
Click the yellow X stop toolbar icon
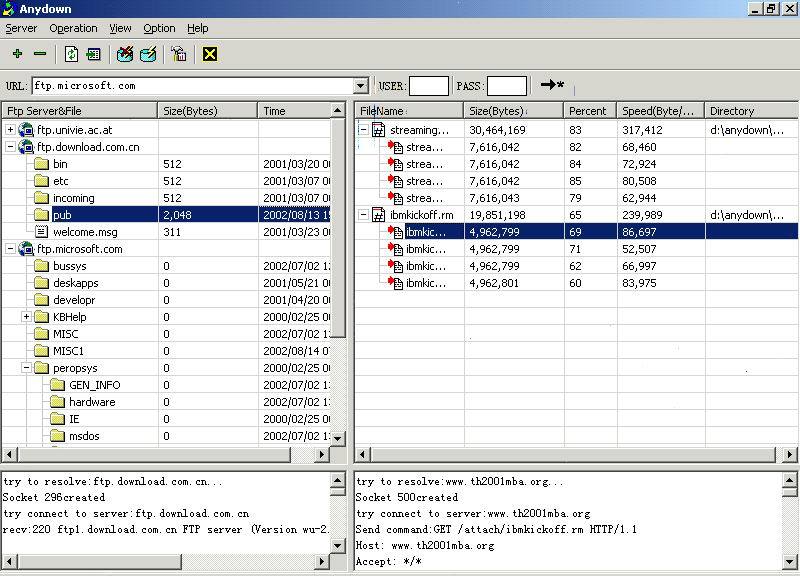coord(210,54)
